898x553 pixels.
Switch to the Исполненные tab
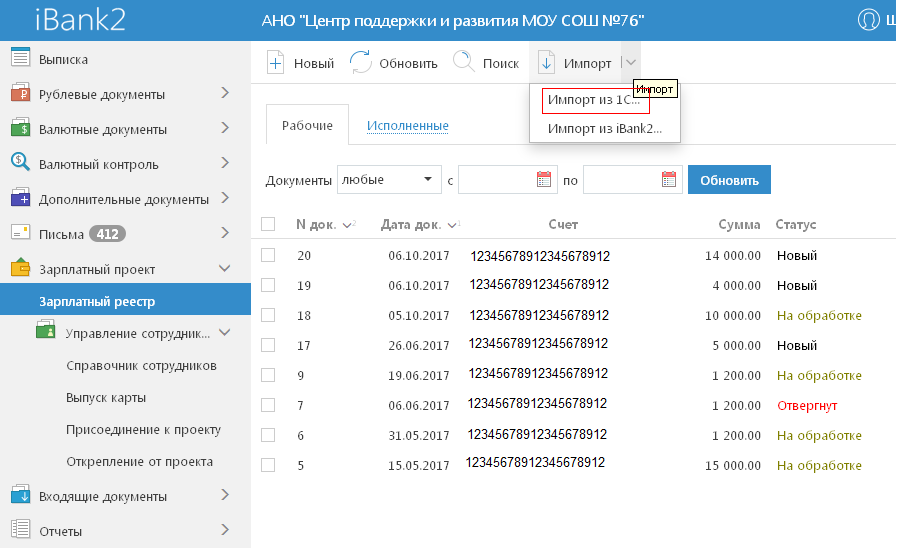tap(407, 126)
